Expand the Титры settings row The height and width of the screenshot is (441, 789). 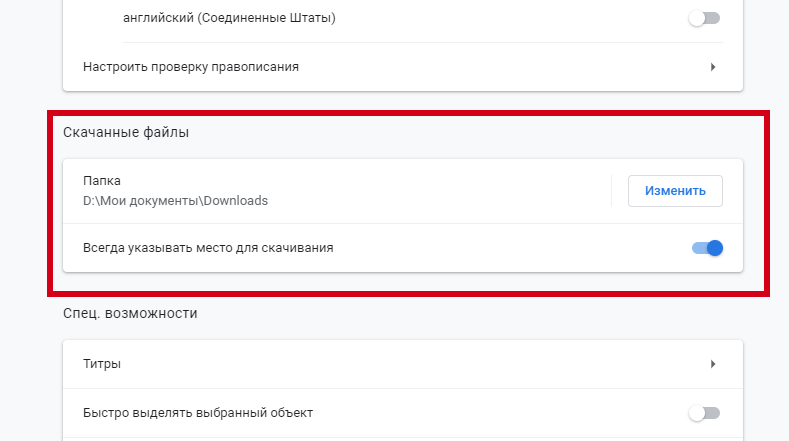pos(400,364)
